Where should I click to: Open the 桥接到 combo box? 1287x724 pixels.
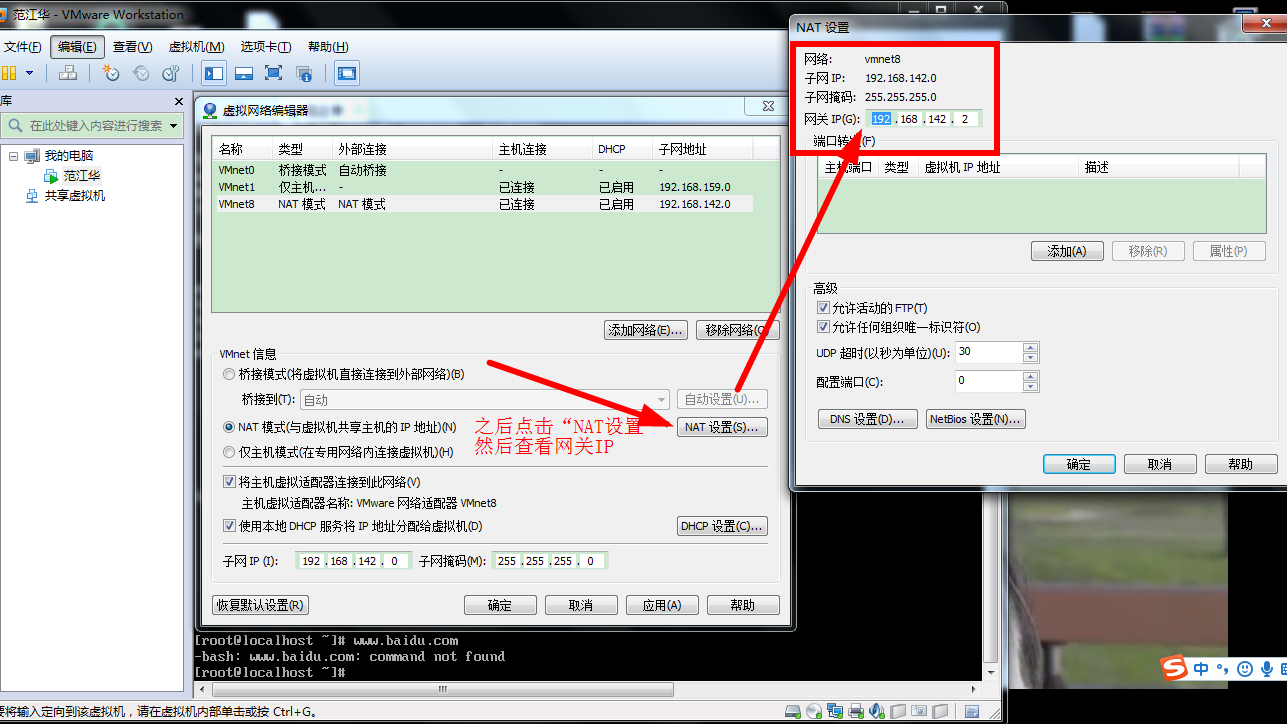[485, 400]
